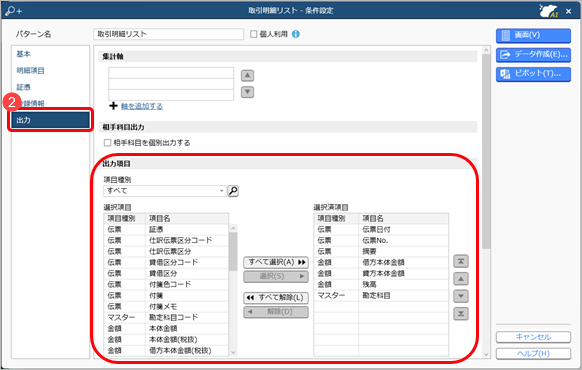Screen dimensions: 582x370
Task: Click 項目名 column header in 選択項目 list
Action: click(x=187, y=219)
